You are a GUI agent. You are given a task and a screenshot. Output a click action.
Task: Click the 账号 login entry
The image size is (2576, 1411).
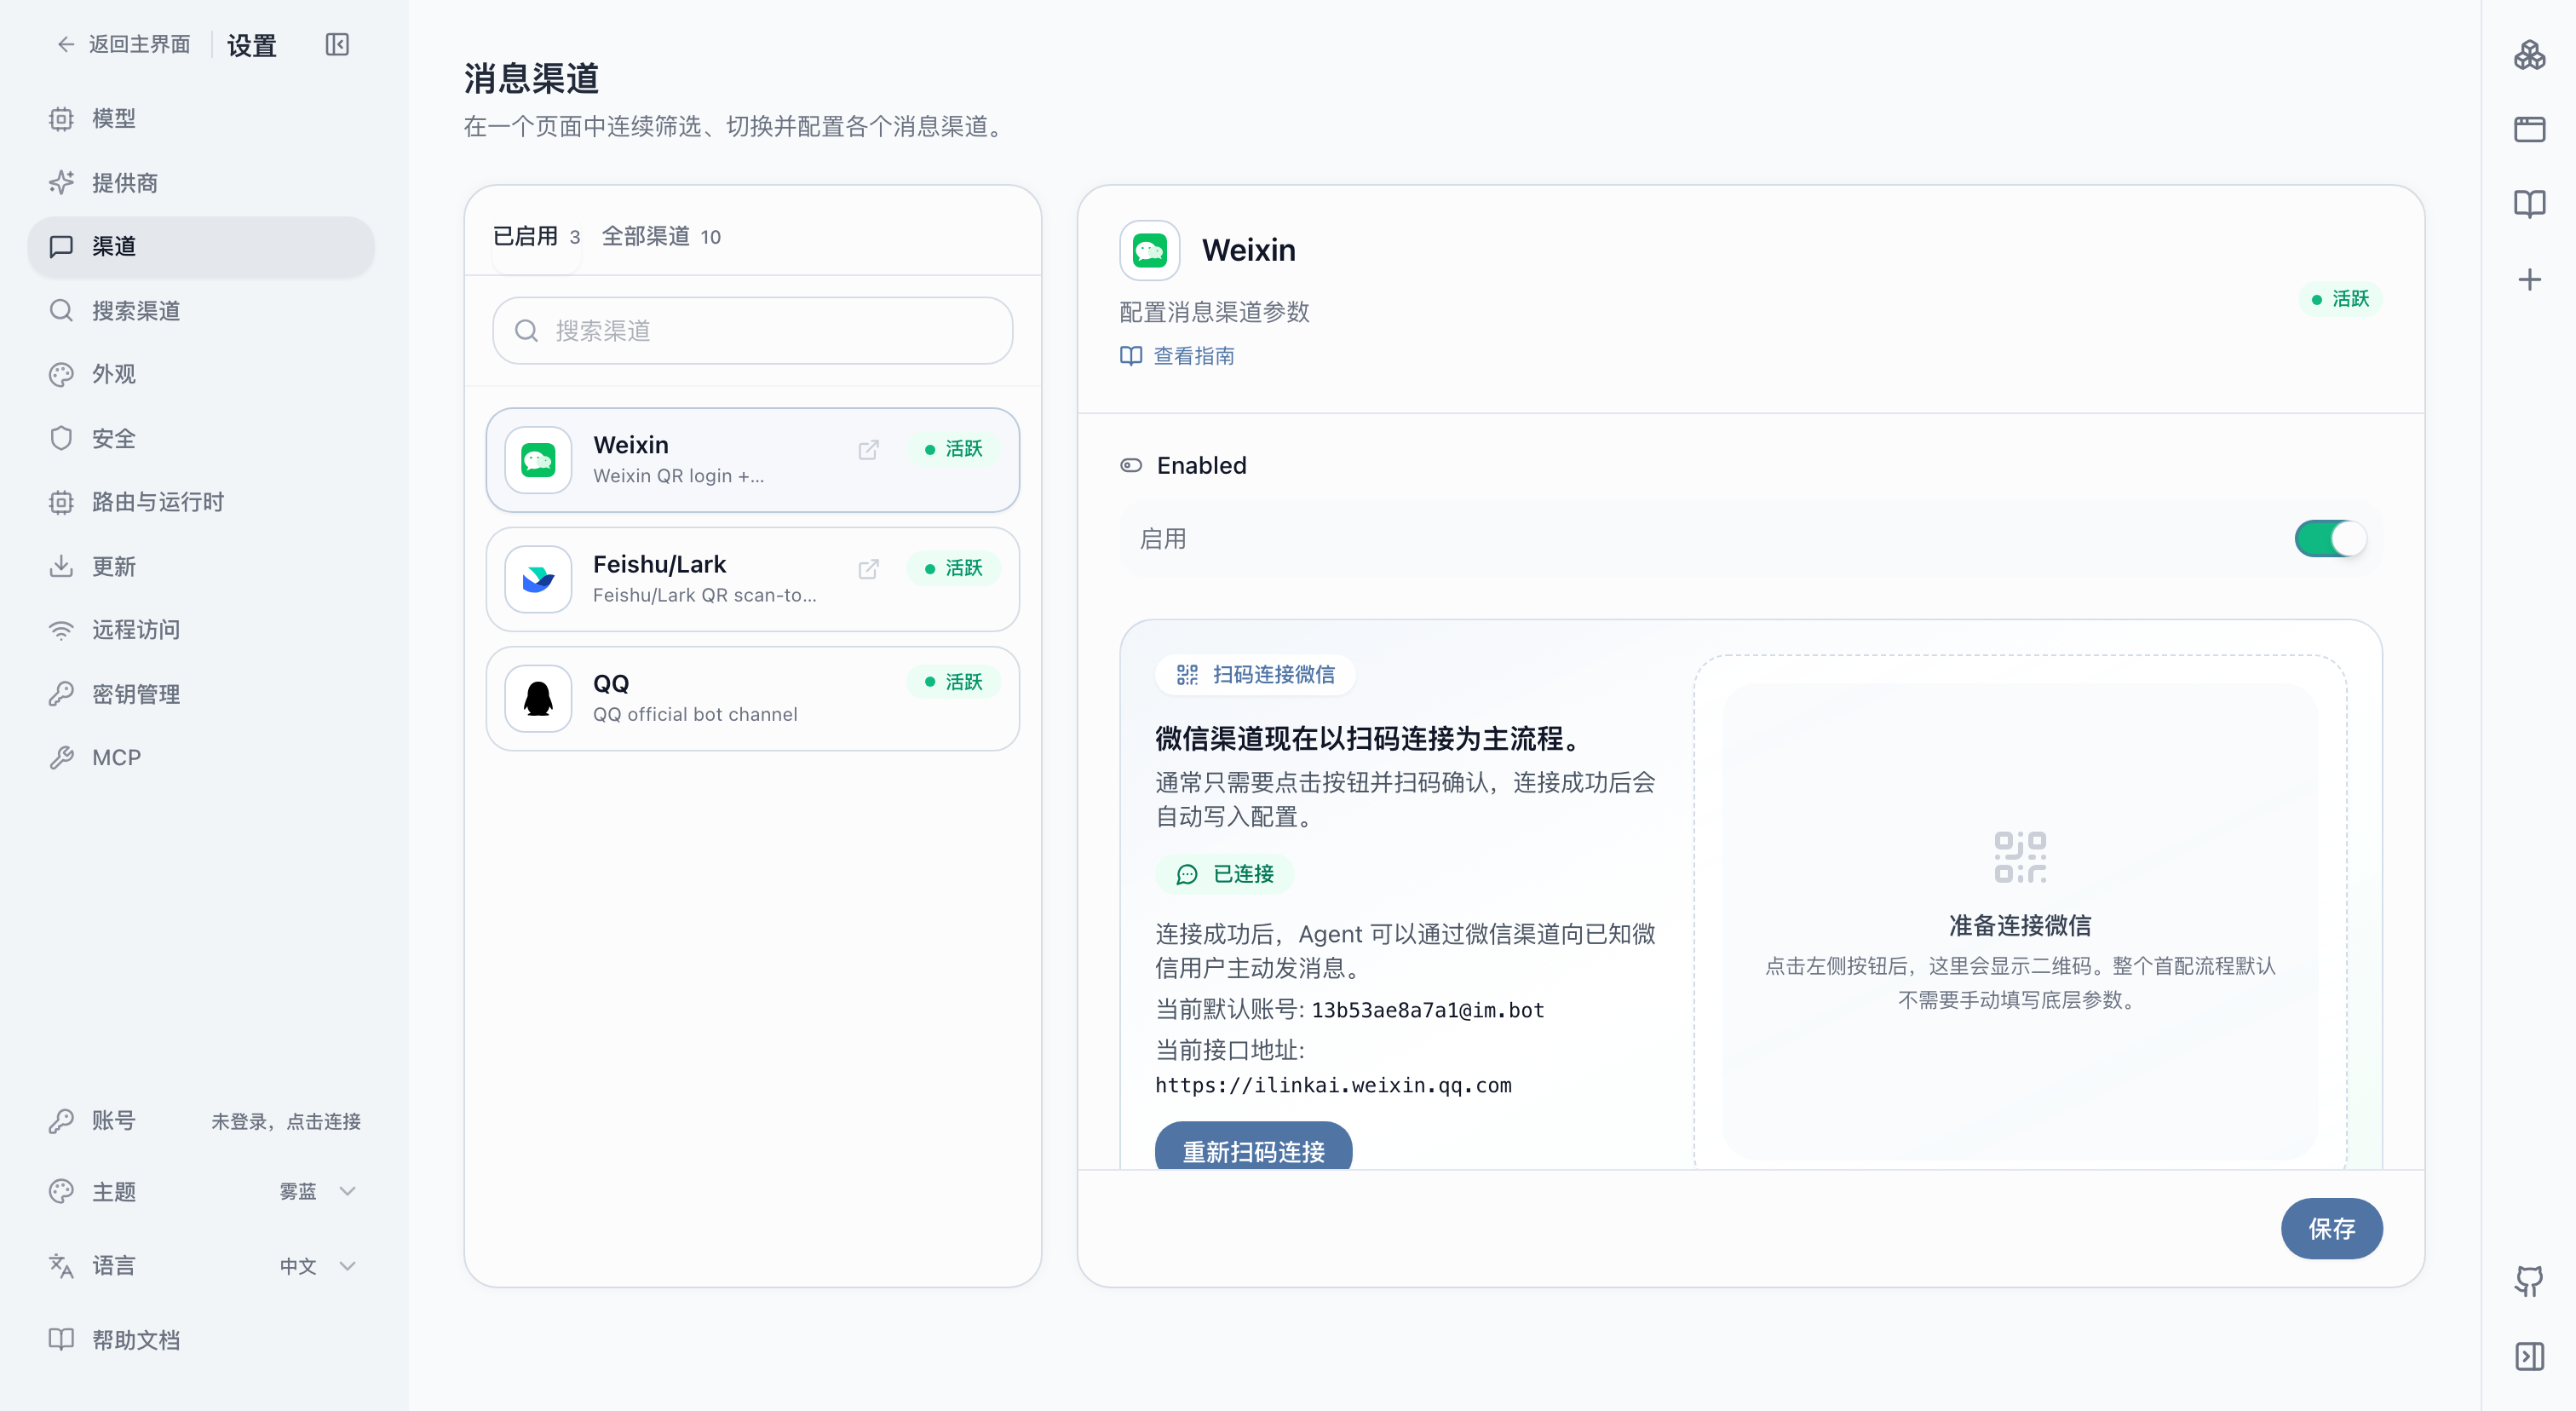(x=201, y=1120)
